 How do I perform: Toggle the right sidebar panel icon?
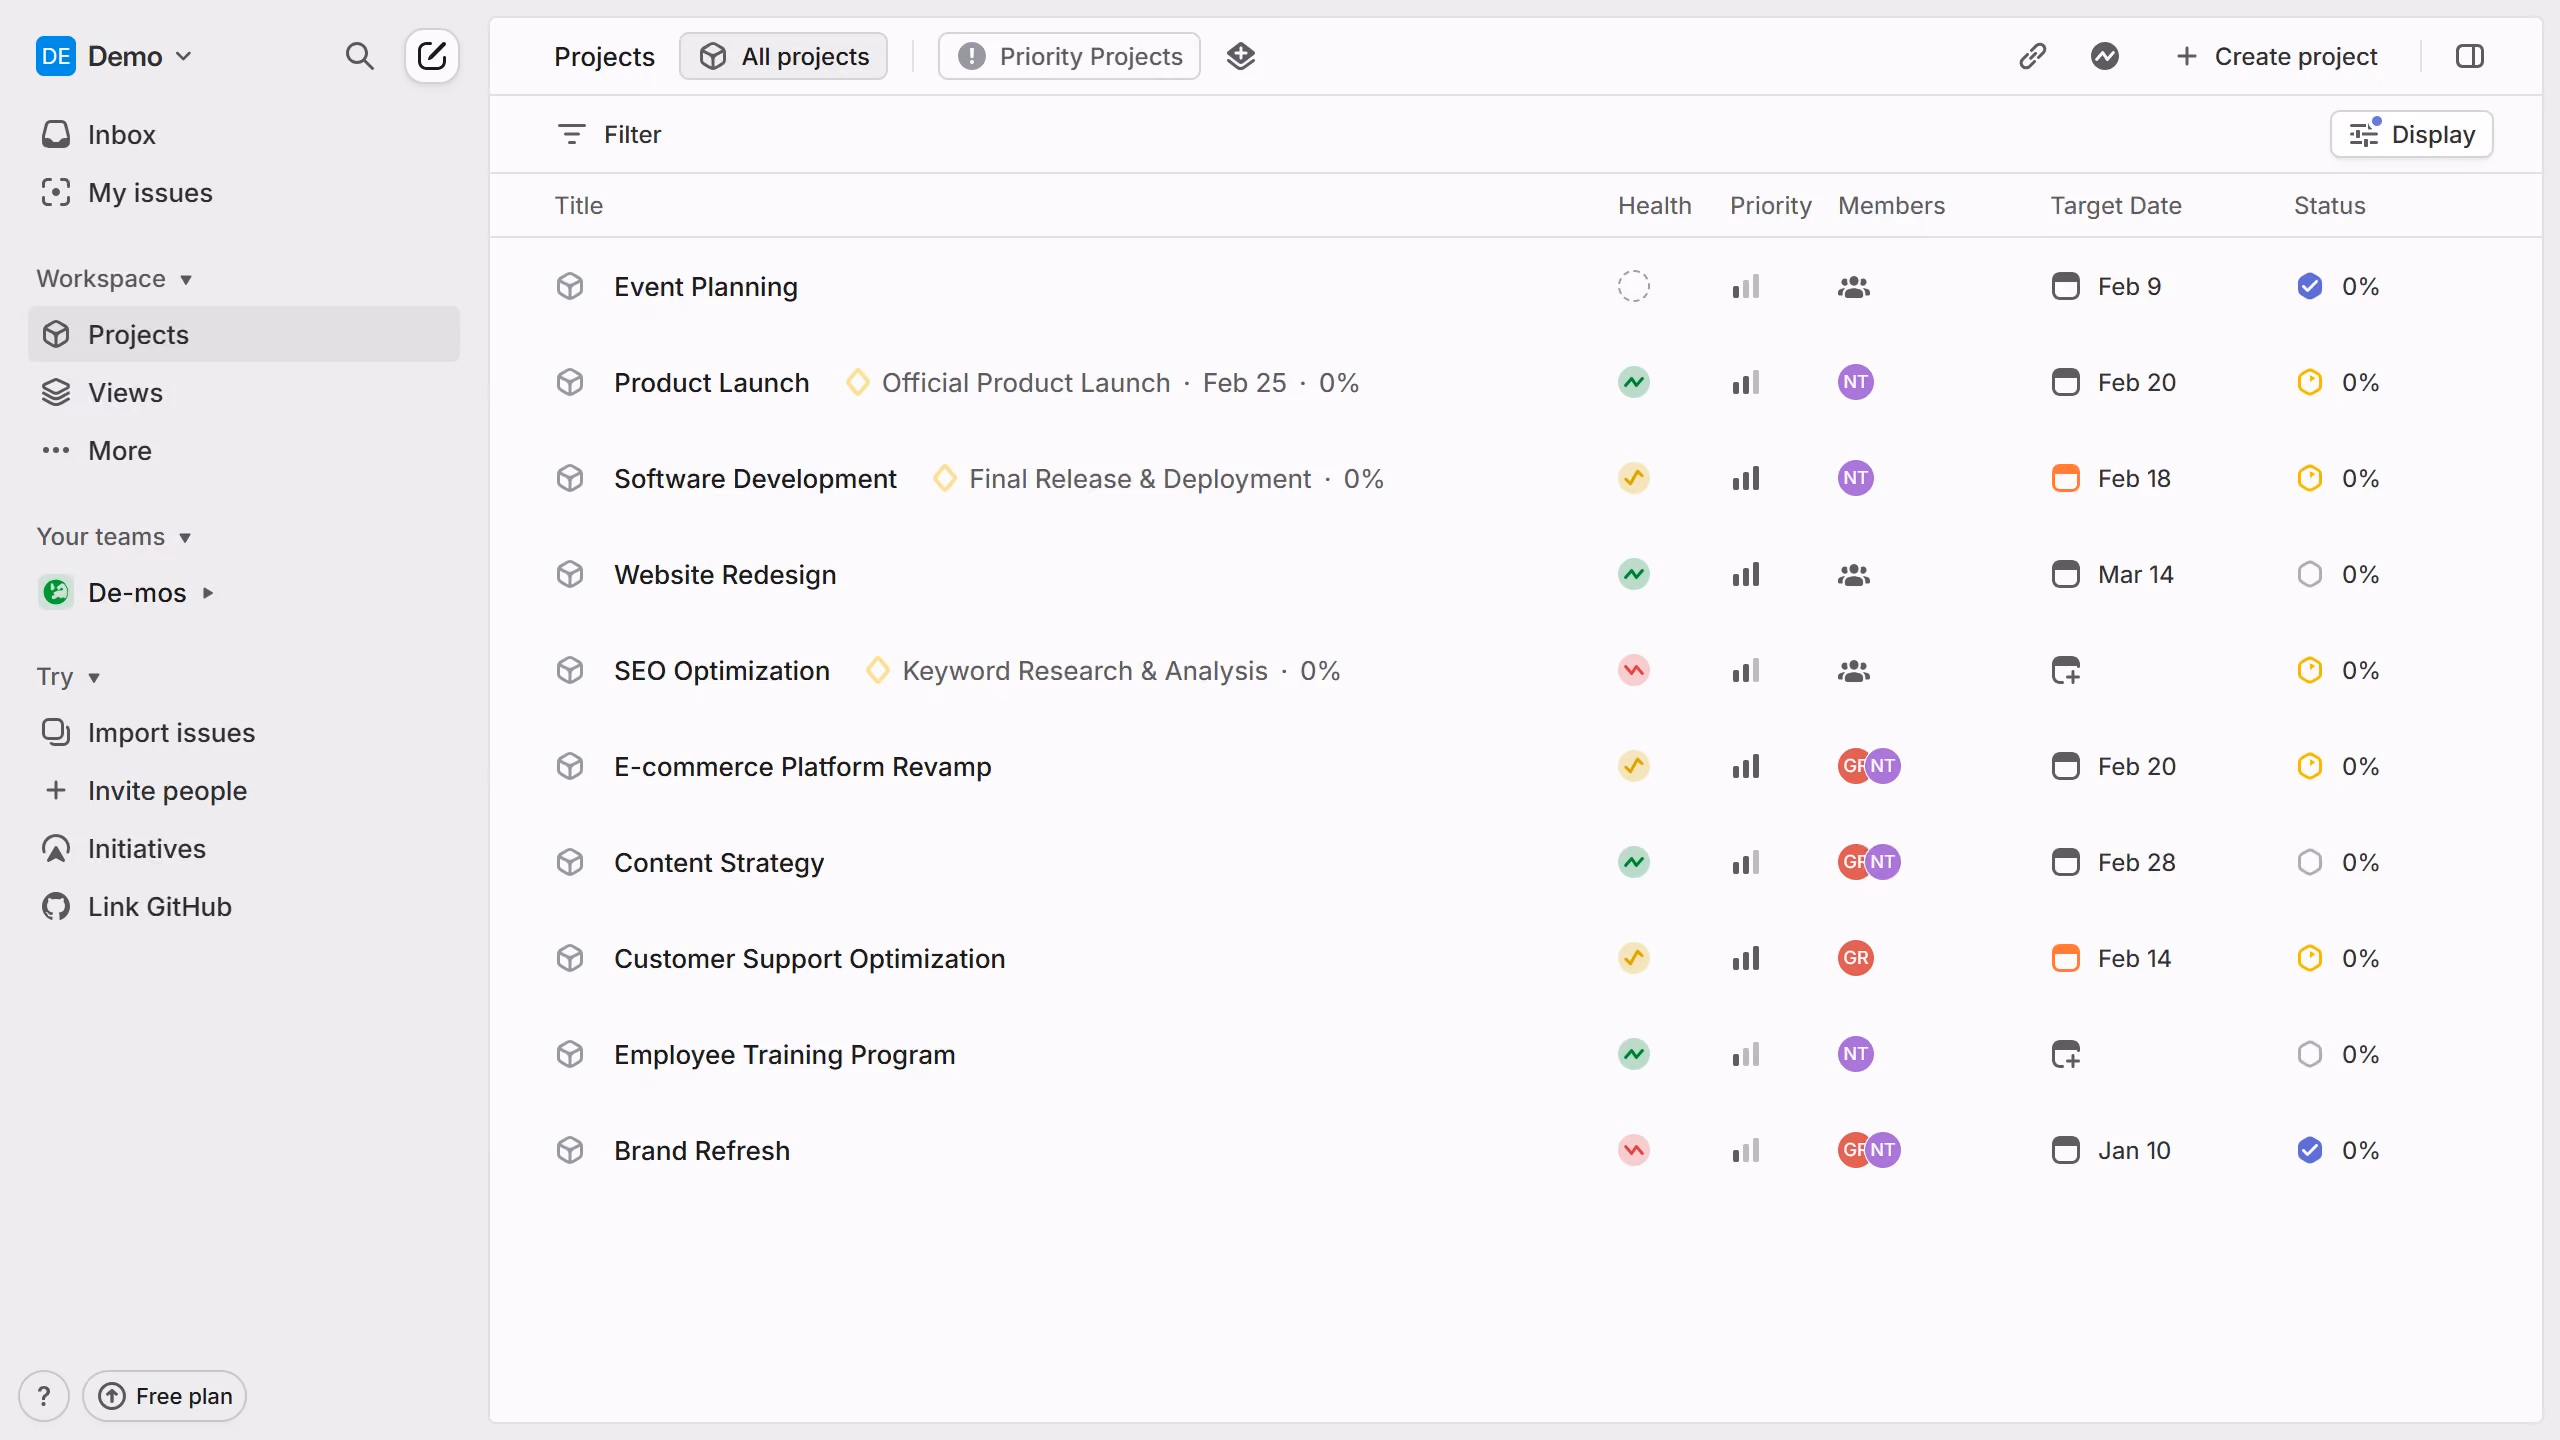coord(2469,56)
